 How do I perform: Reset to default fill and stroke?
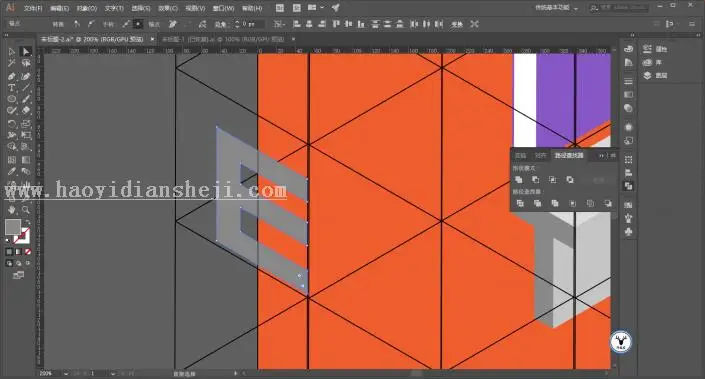[x=8, y=240]
